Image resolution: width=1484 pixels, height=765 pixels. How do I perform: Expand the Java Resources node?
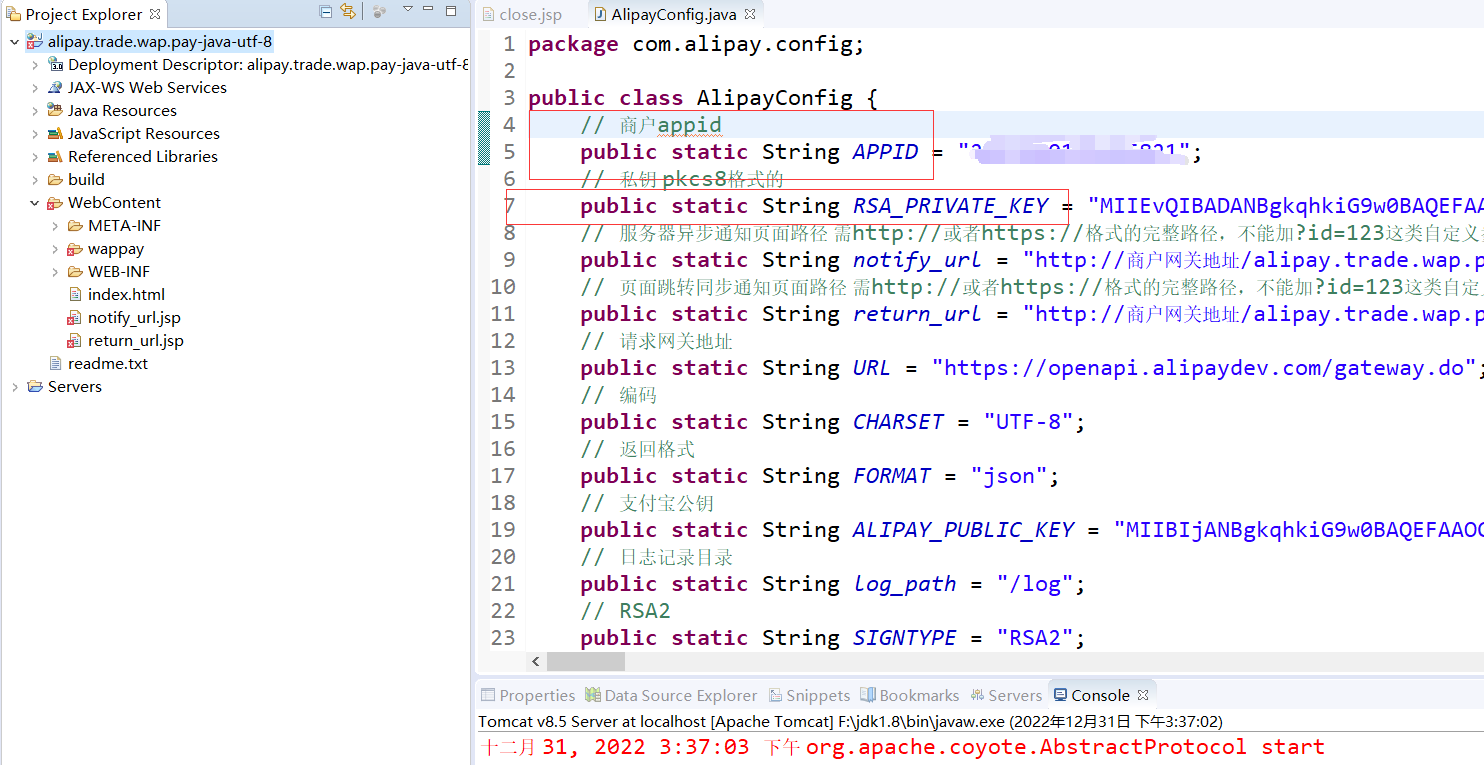click(35, 111)
